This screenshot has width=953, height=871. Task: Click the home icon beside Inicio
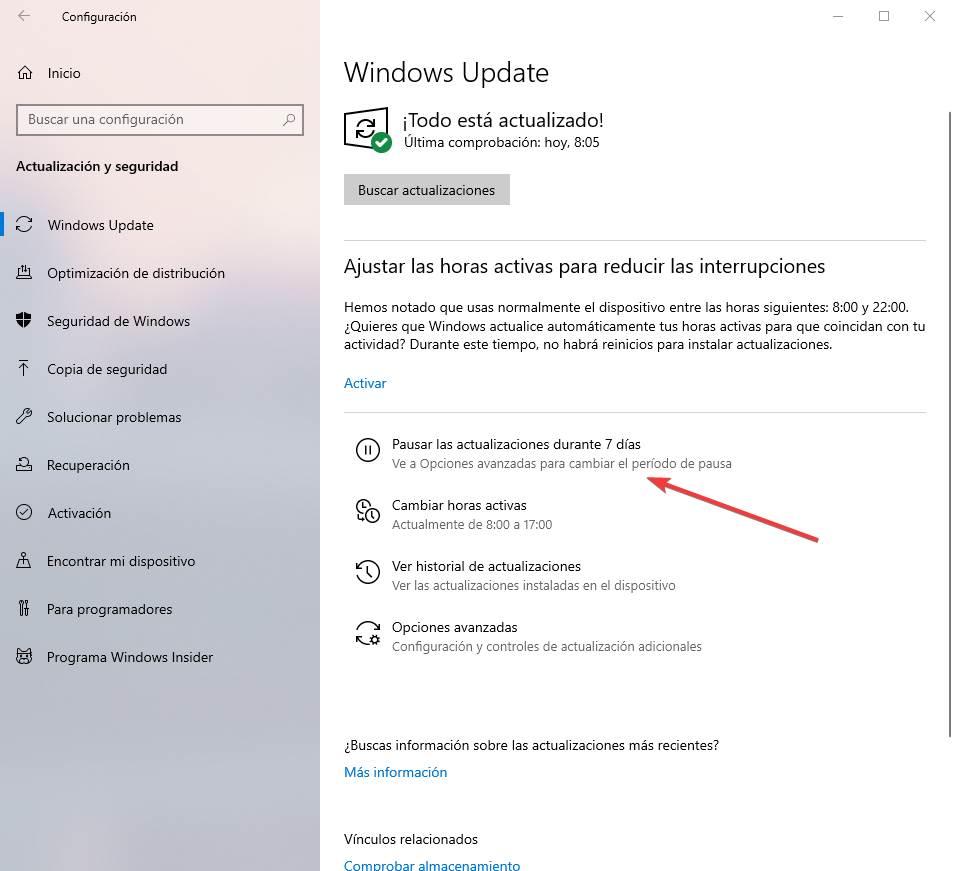pos(24,73)
